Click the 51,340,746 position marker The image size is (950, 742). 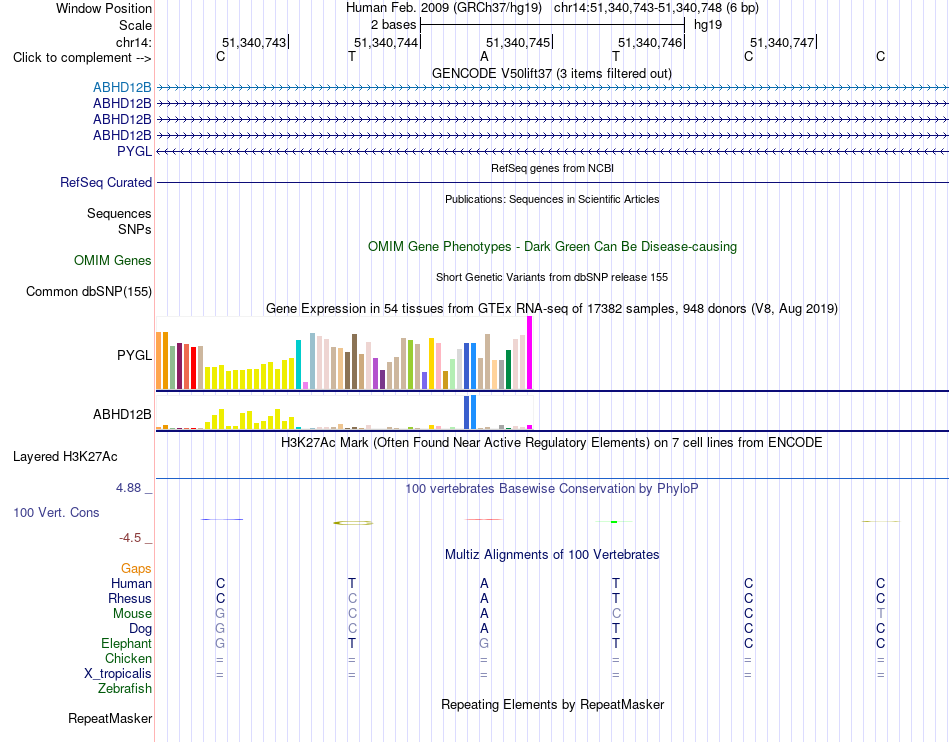[x=650, y=42]
